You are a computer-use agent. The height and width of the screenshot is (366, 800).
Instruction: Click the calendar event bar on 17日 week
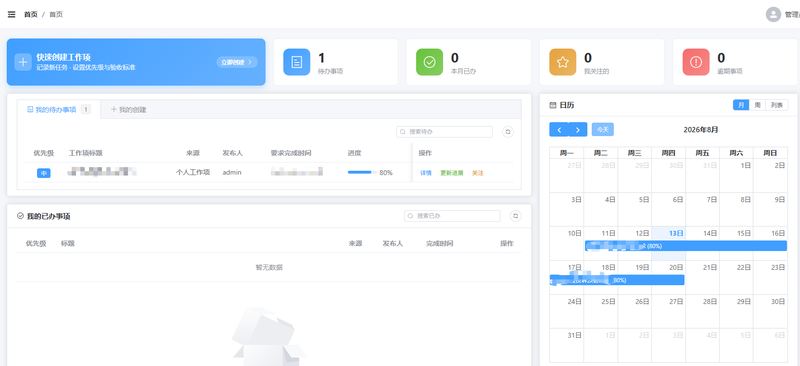617,280
